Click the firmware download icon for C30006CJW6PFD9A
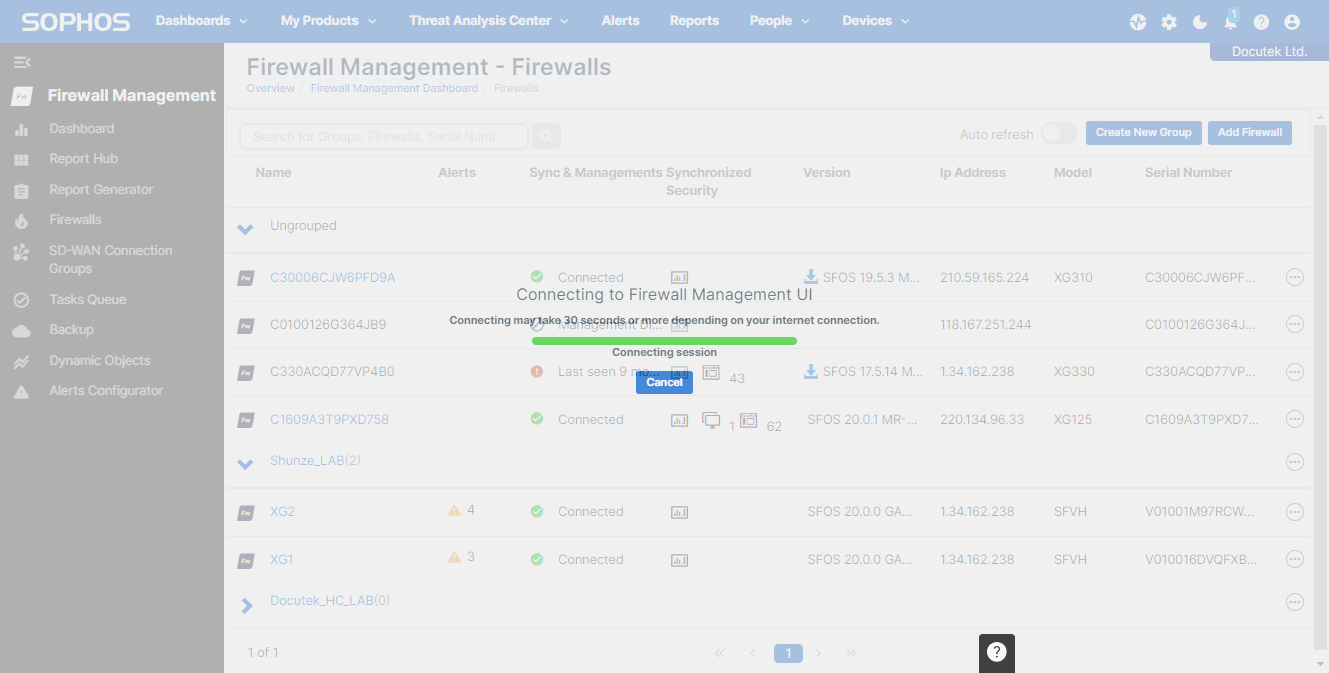This screenshot has width=1329, height=673. (x=811, y=276)
